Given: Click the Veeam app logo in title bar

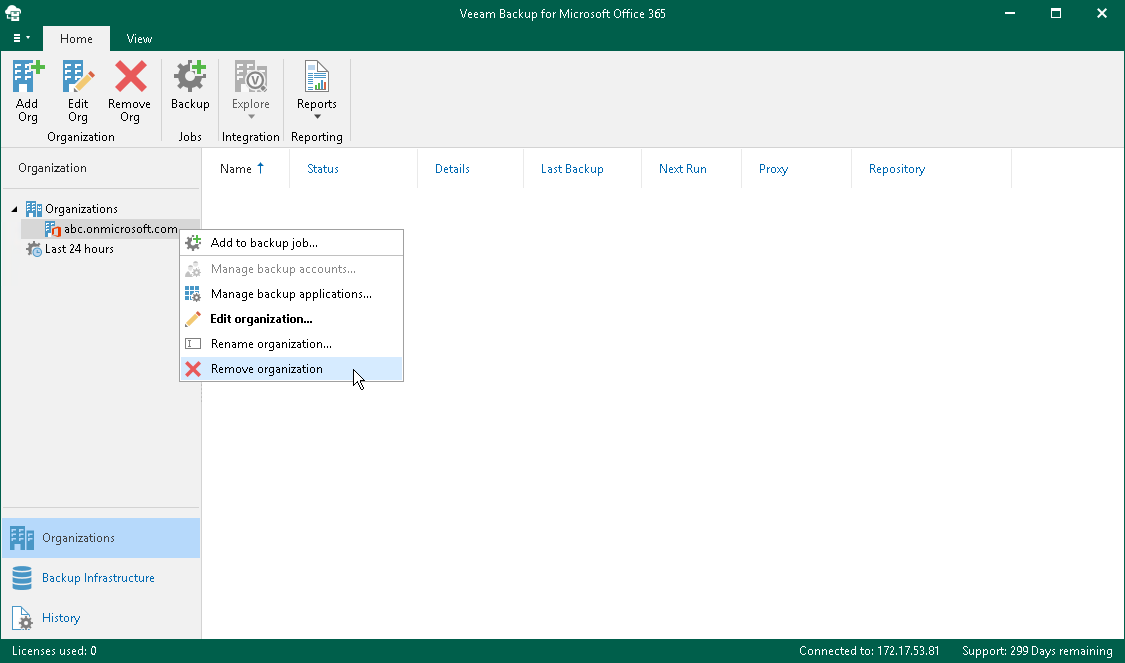Looking at the screenshot, I should pos(13,13).
